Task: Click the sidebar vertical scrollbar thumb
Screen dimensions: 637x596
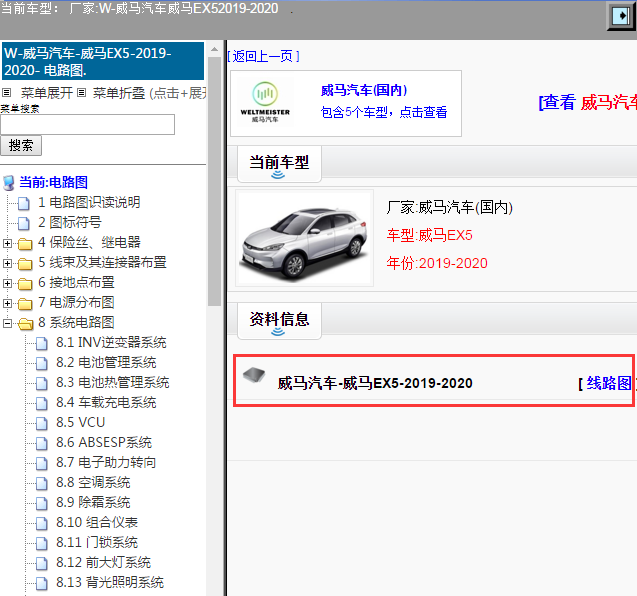Action: [x=214, y=182]
